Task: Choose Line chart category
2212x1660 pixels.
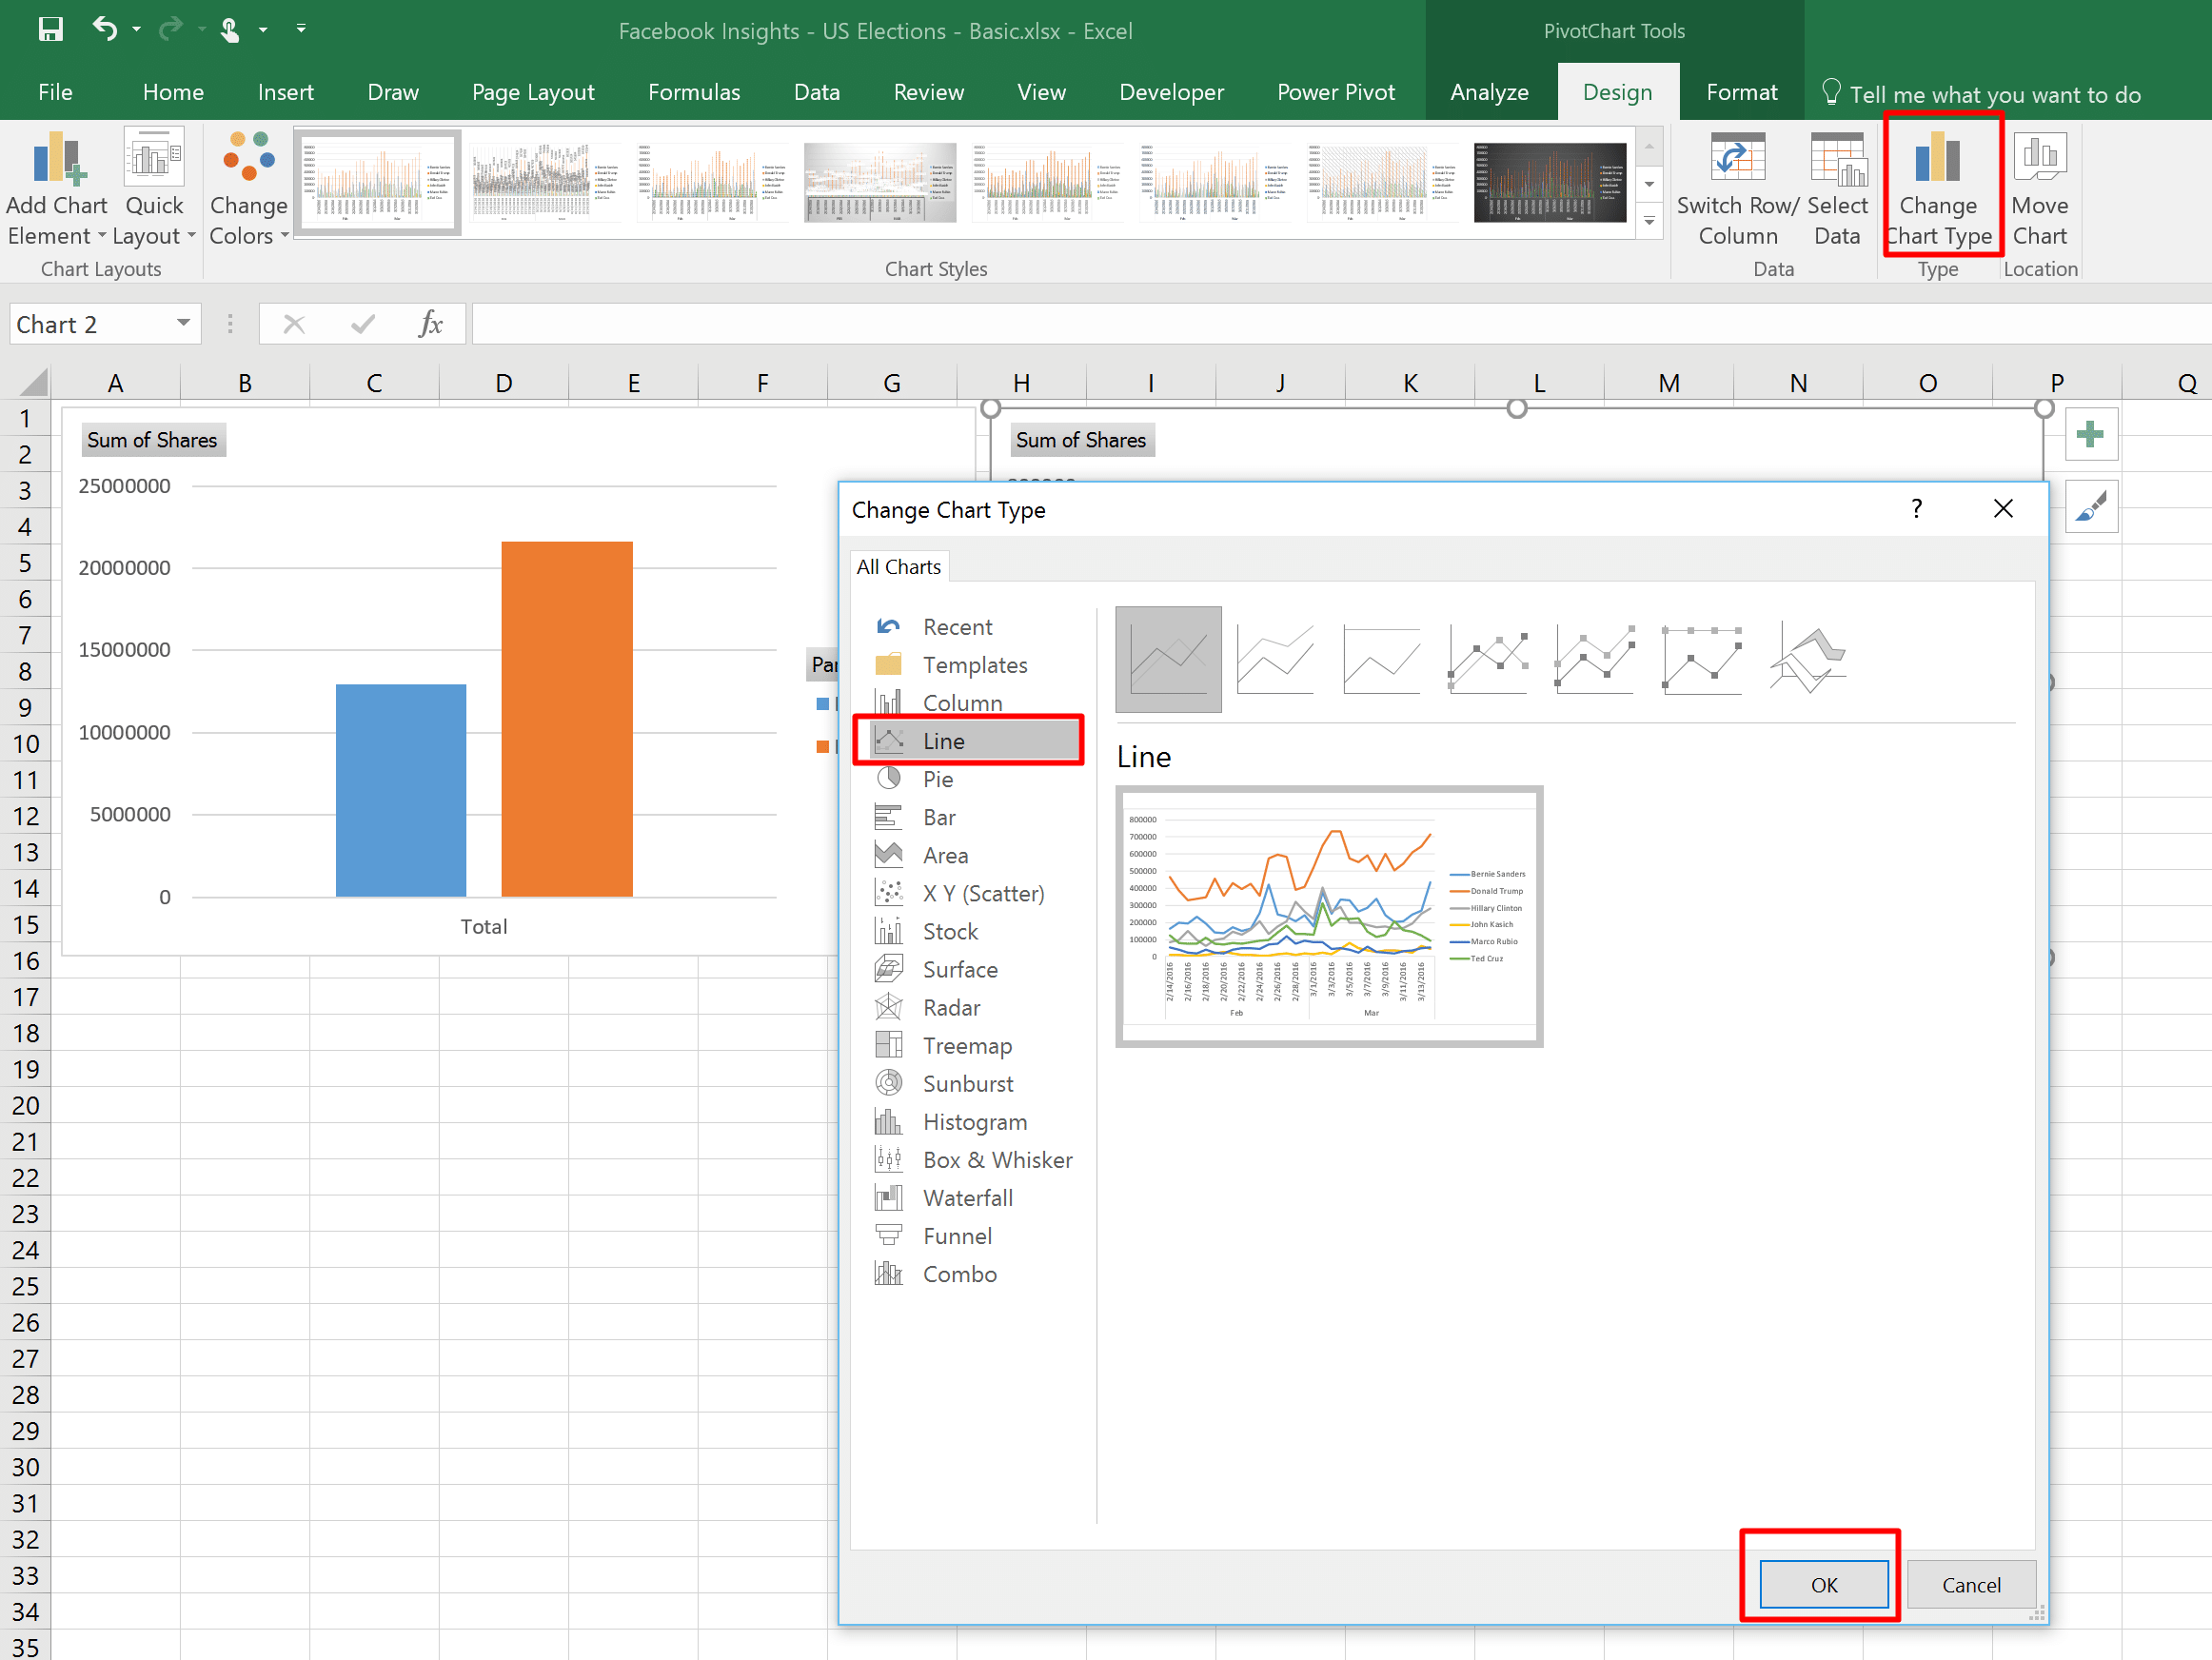Action: 975,741
